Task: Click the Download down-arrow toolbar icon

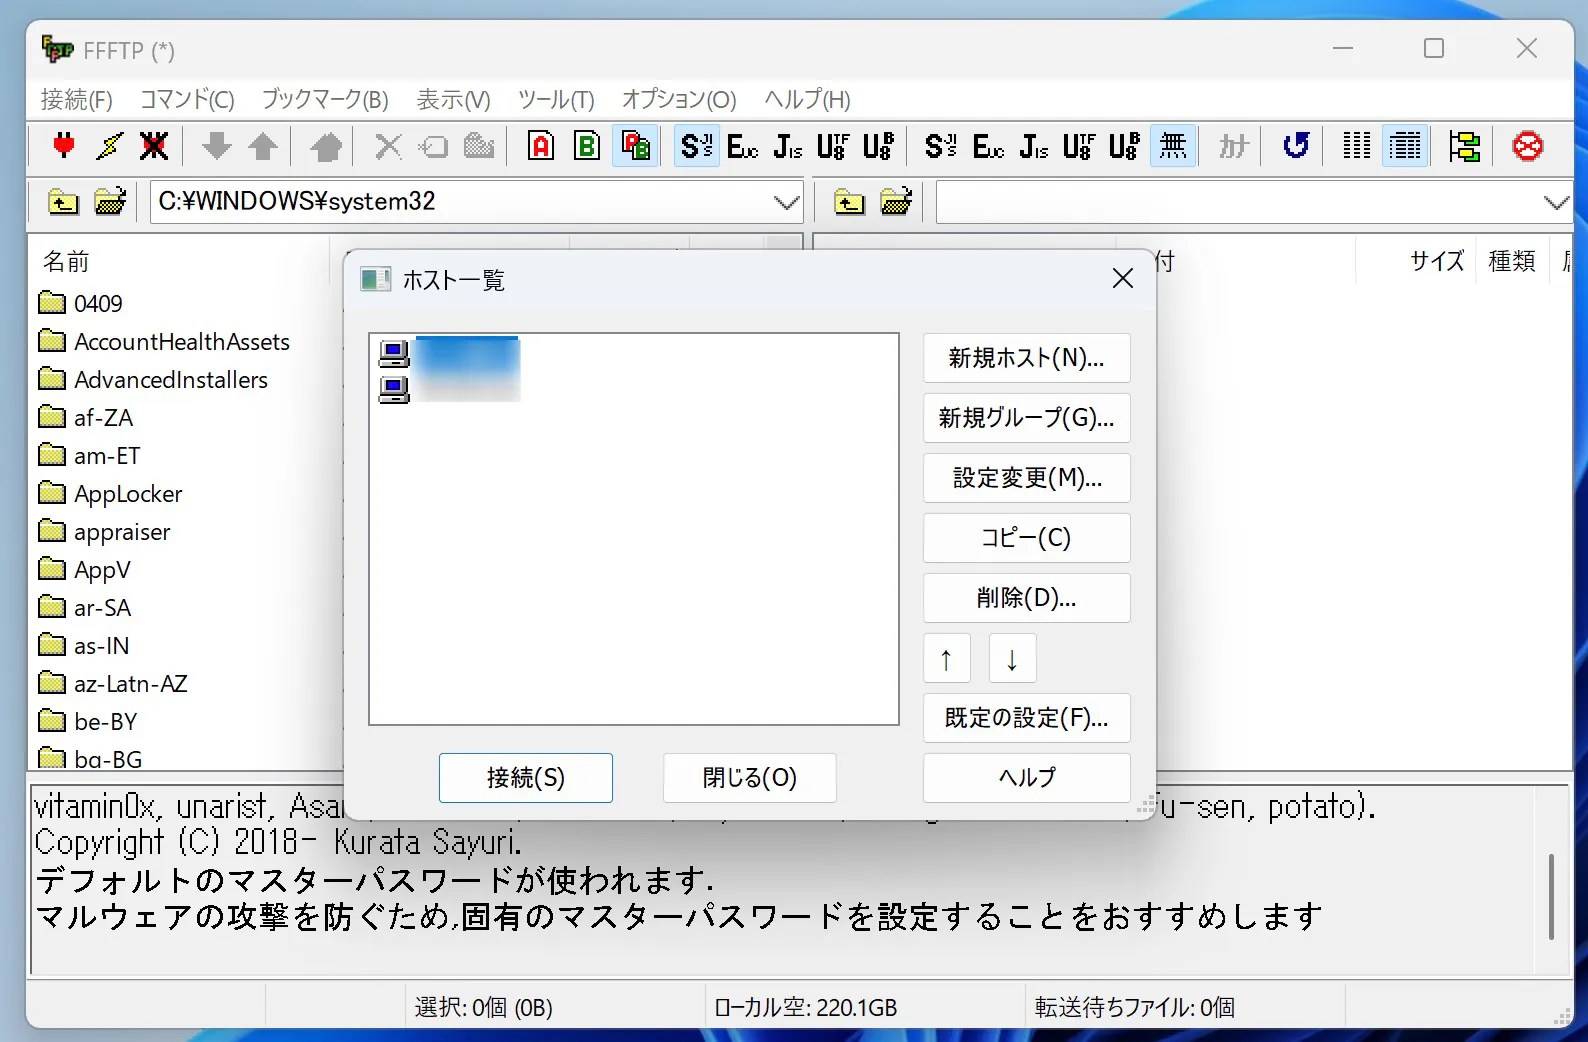Action: pyautogui.click(x=216, y=146)
